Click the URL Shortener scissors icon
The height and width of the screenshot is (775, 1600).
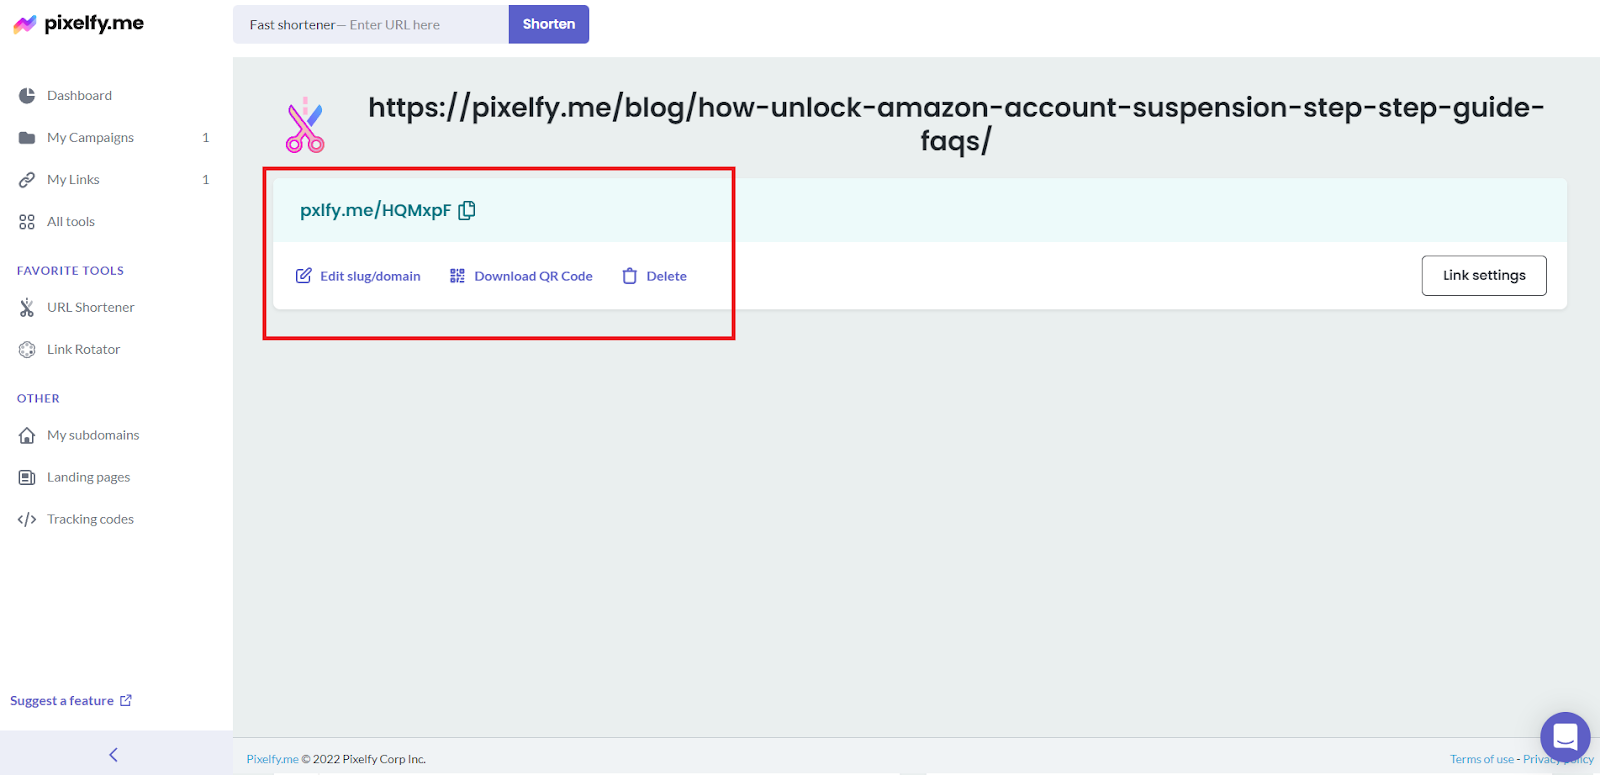27,307
